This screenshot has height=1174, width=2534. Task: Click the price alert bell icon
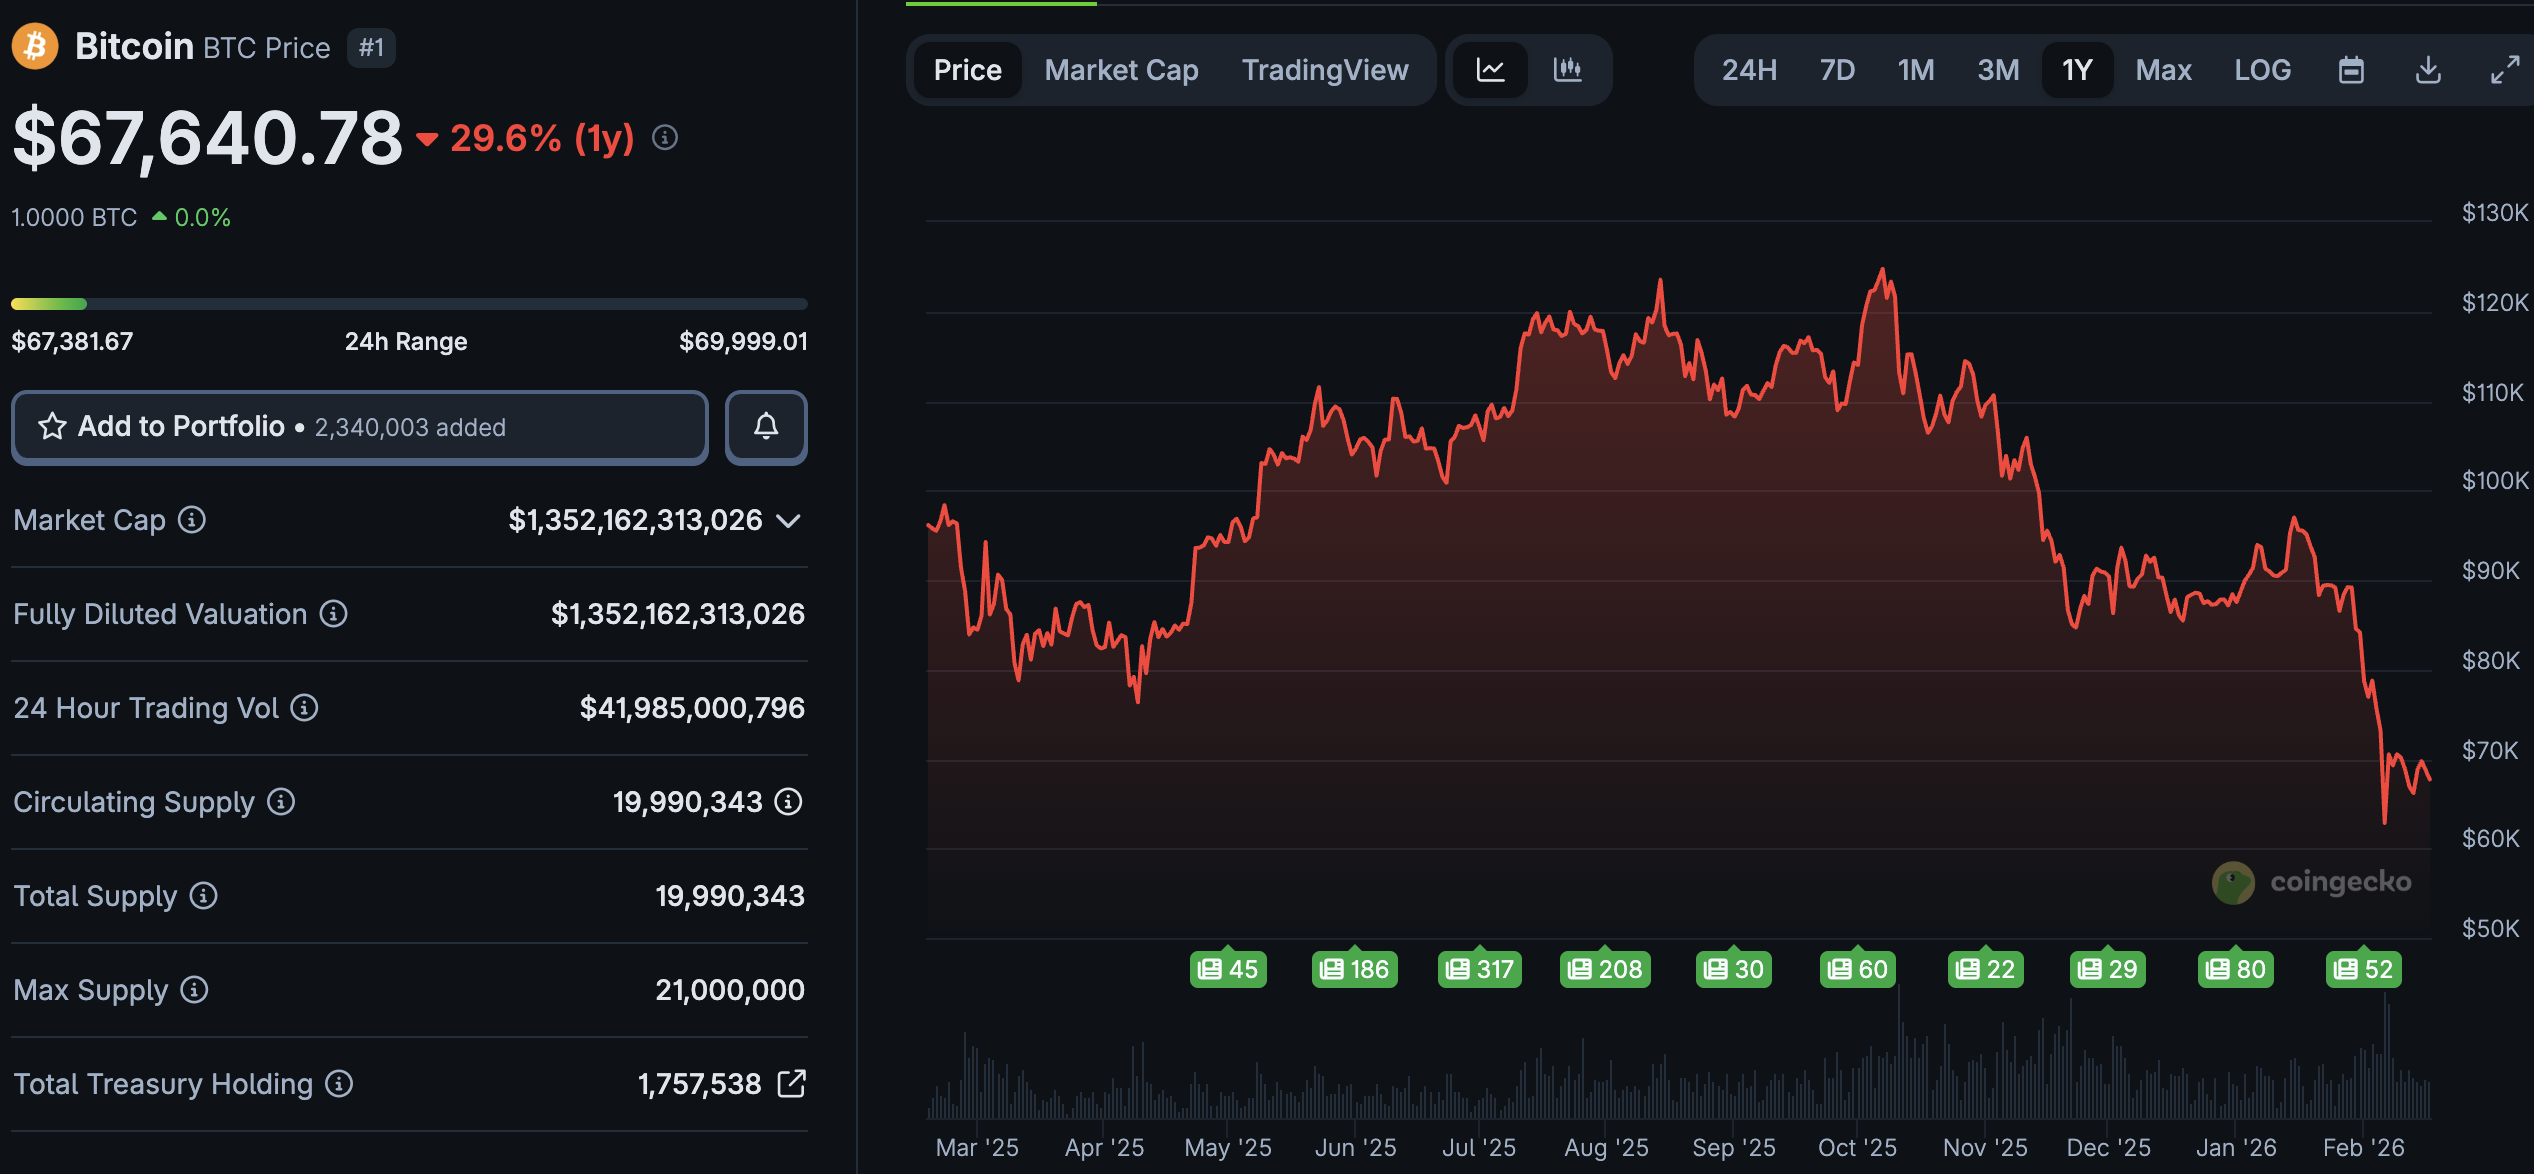click(x=766, y=427)
